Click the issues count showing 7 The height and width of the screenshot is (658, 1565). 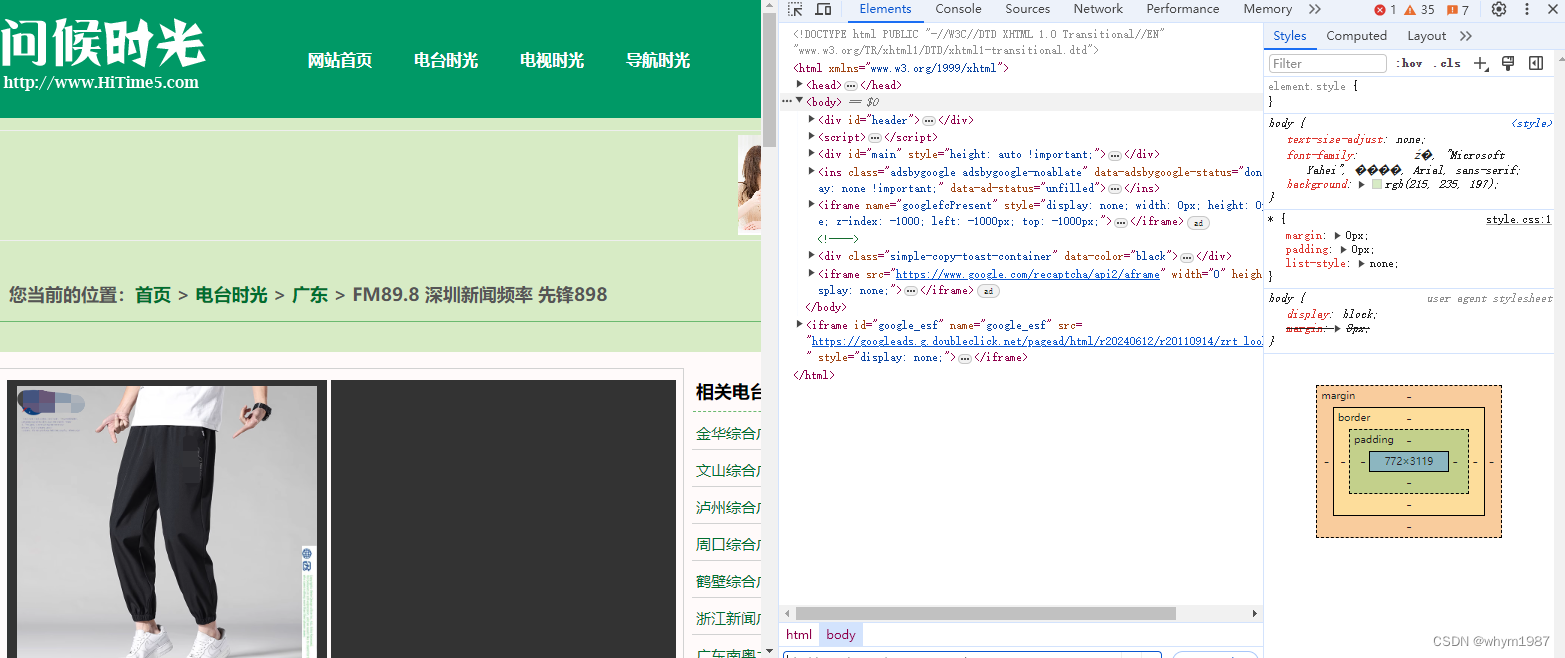(1457, 10)
